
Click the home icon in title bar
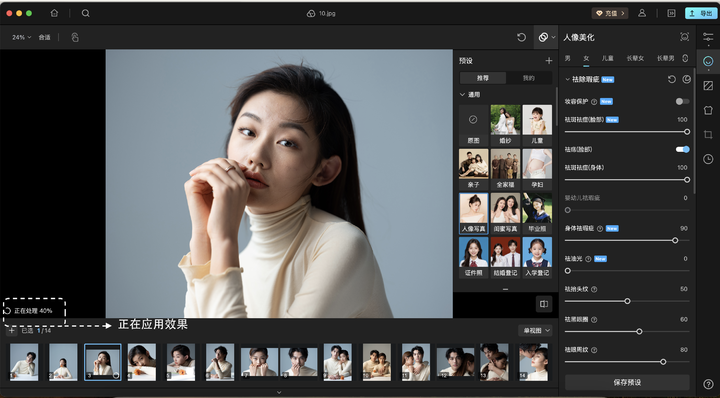point(54,13)
